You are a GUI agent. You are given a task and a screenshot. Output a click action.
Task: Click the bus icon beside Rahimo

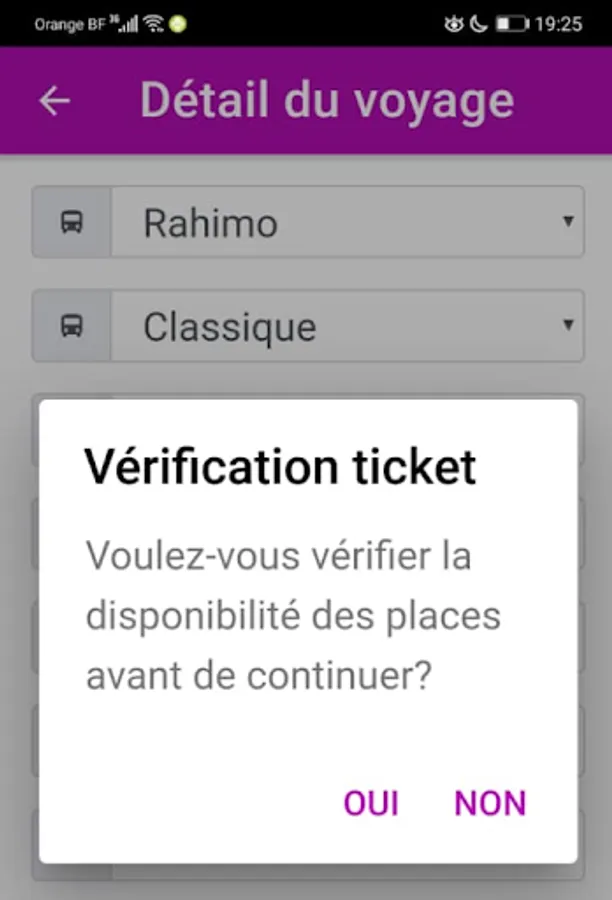pos(72,222)
